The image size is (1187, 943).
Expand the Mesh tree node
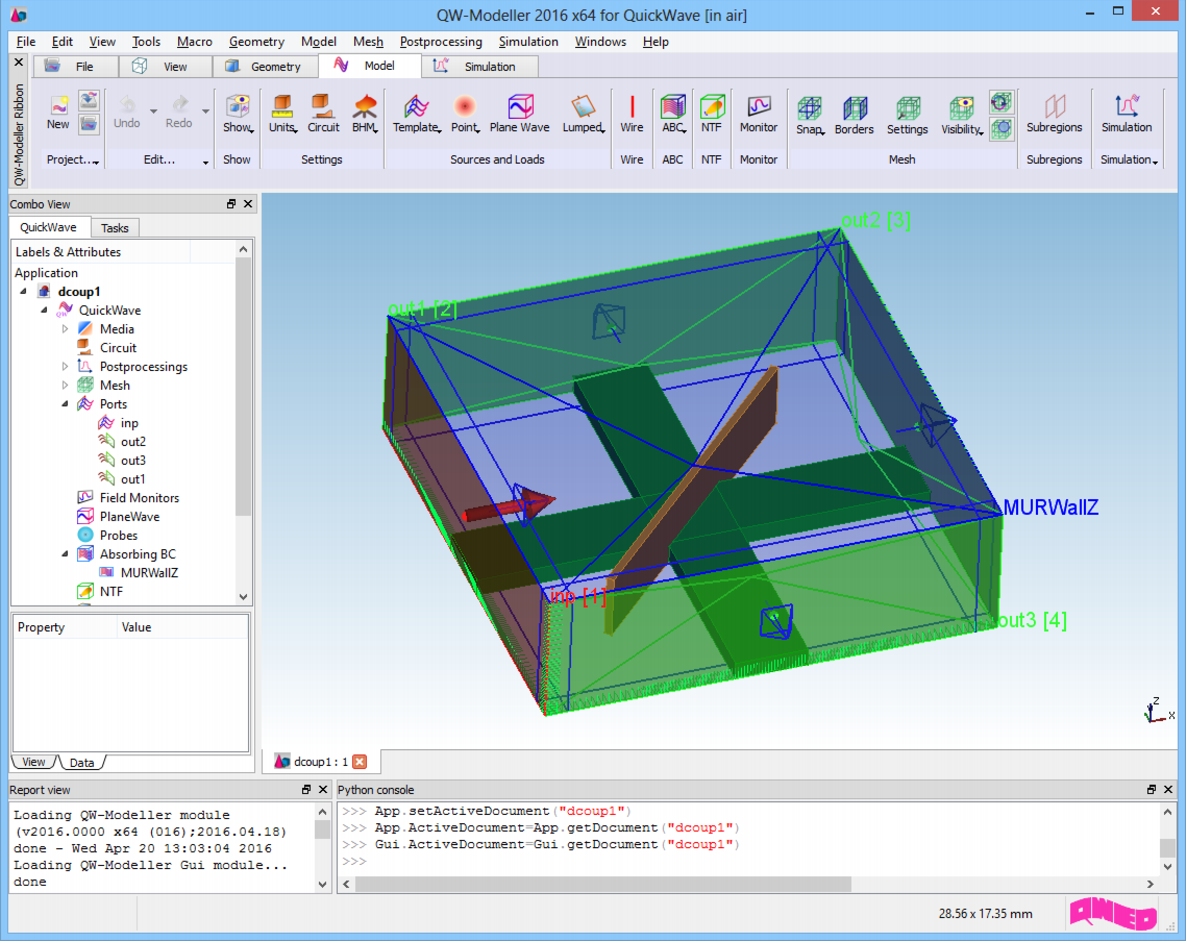tap(65, 385)
